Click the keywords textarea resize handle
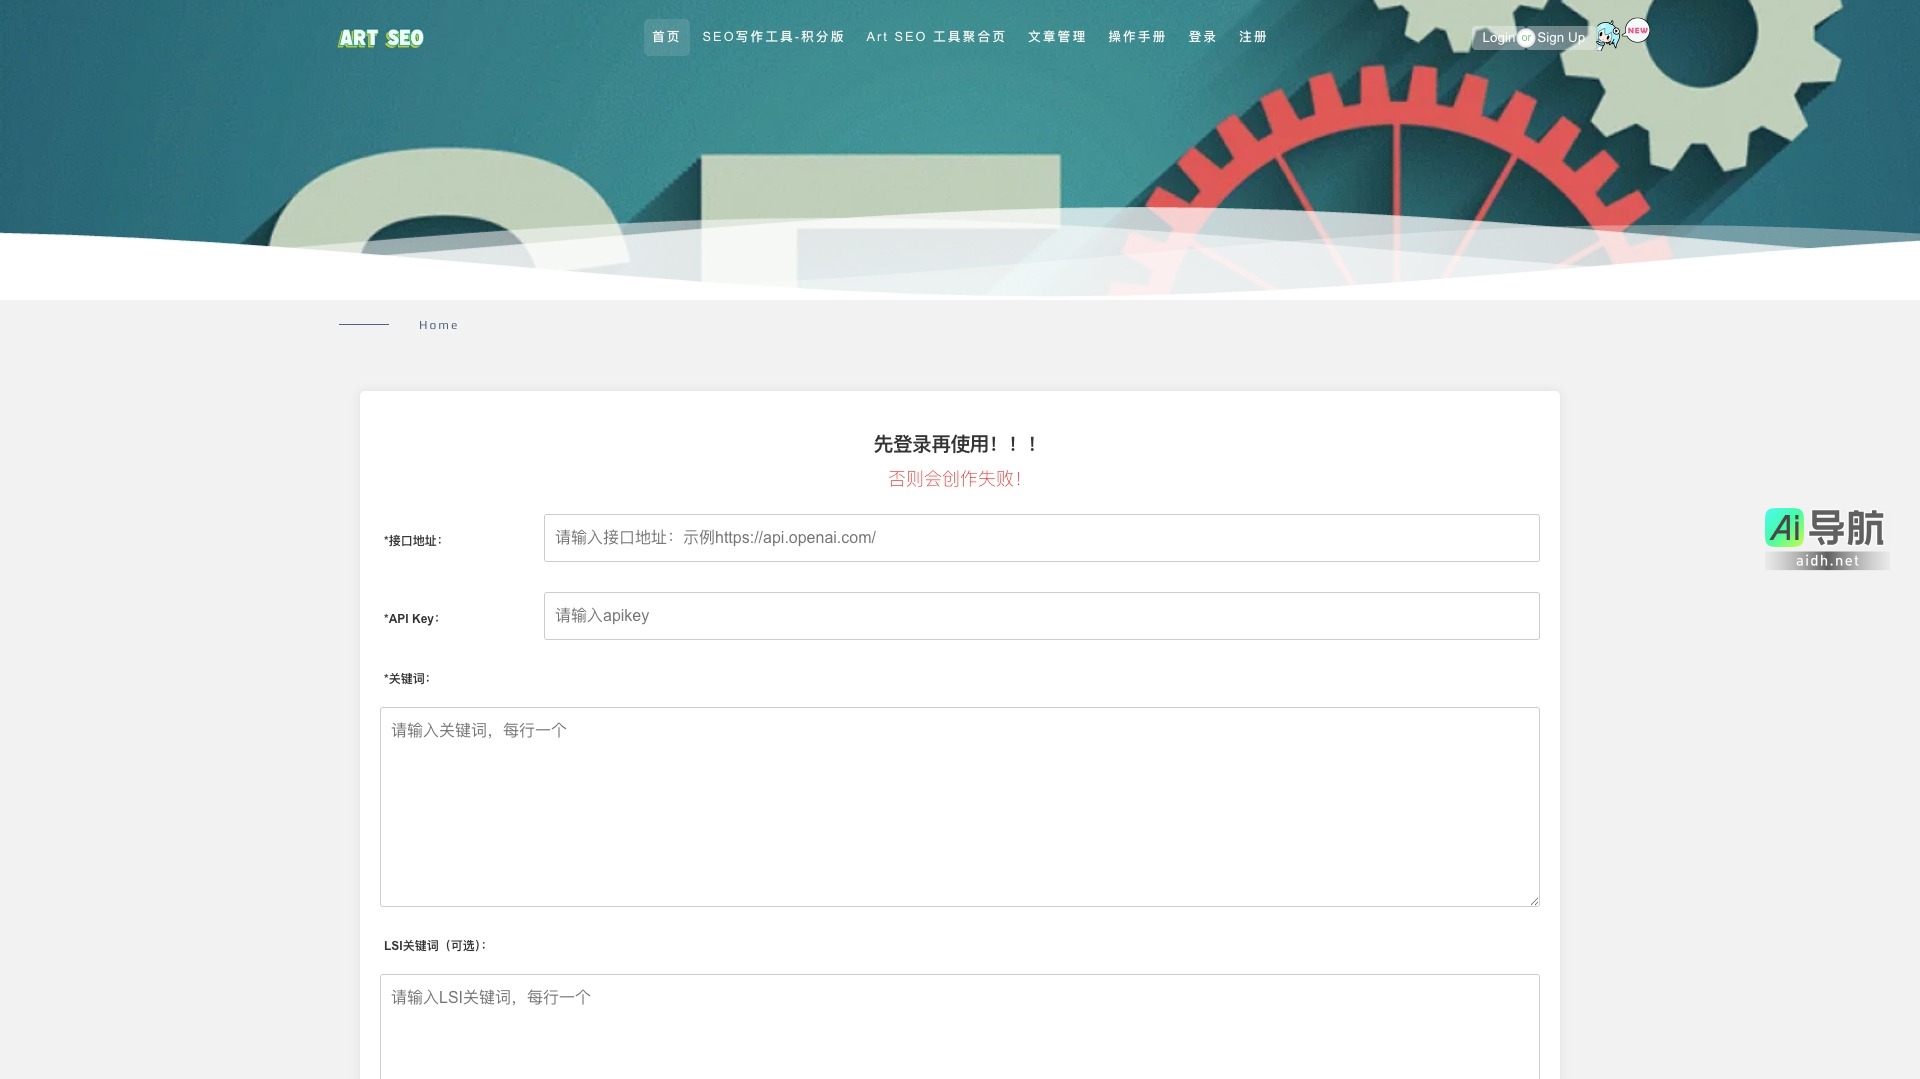The image size is (1920, 1079). click(1534, 900)
